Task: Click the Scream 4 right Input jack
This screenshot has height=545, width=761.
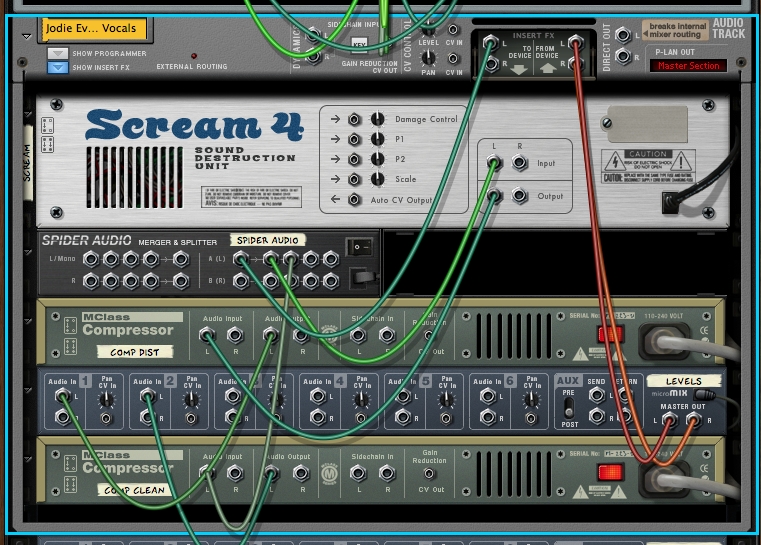Action: (x=519, y=163)
